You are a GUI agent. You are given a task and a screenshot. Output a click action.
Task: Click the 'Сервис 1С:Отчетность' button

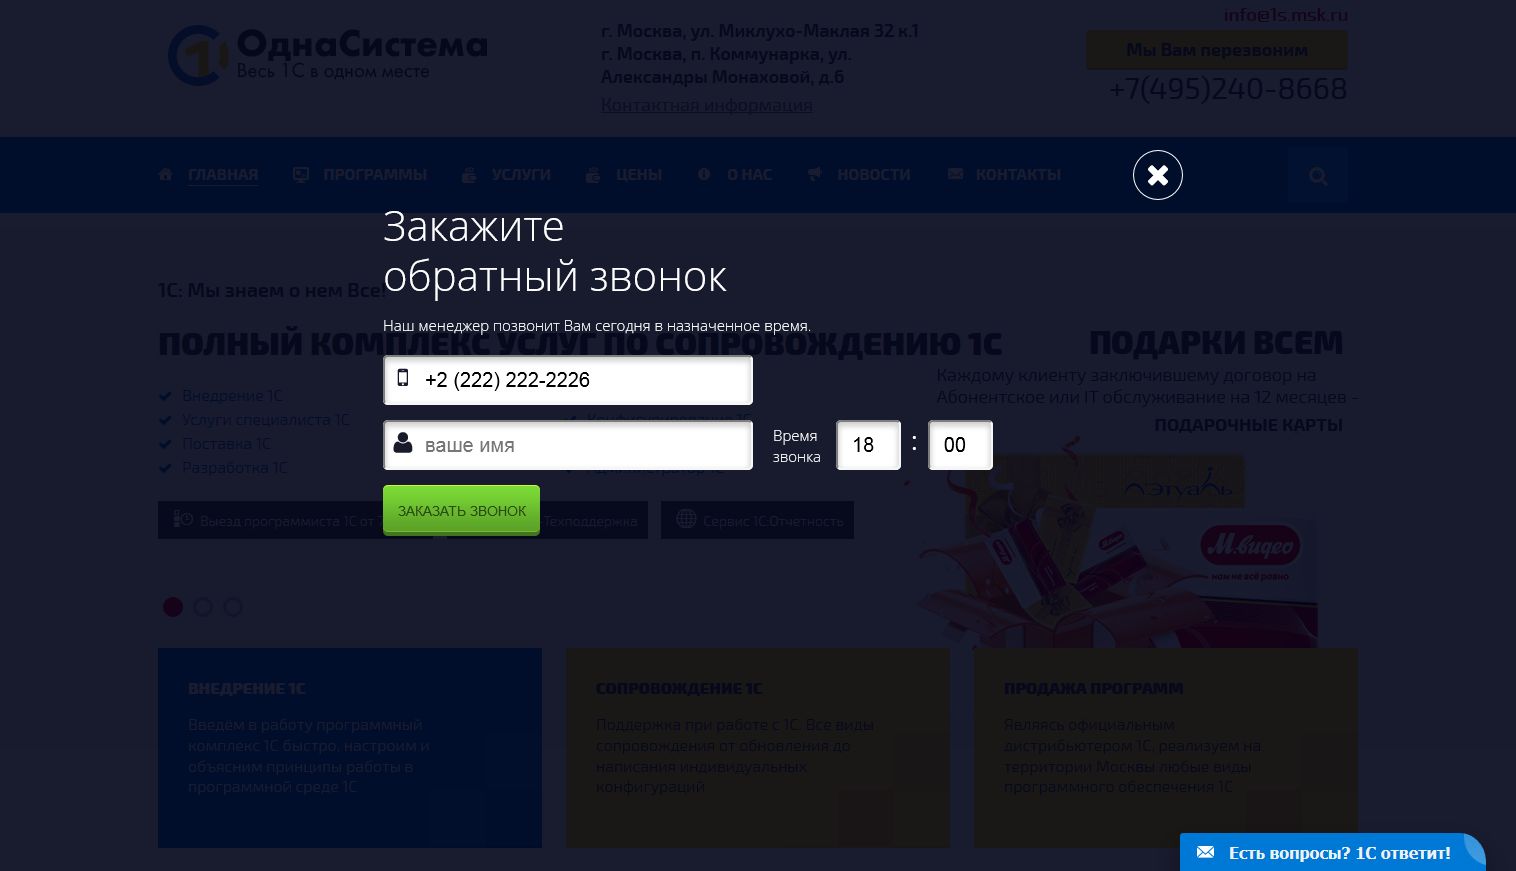[757, 520]
